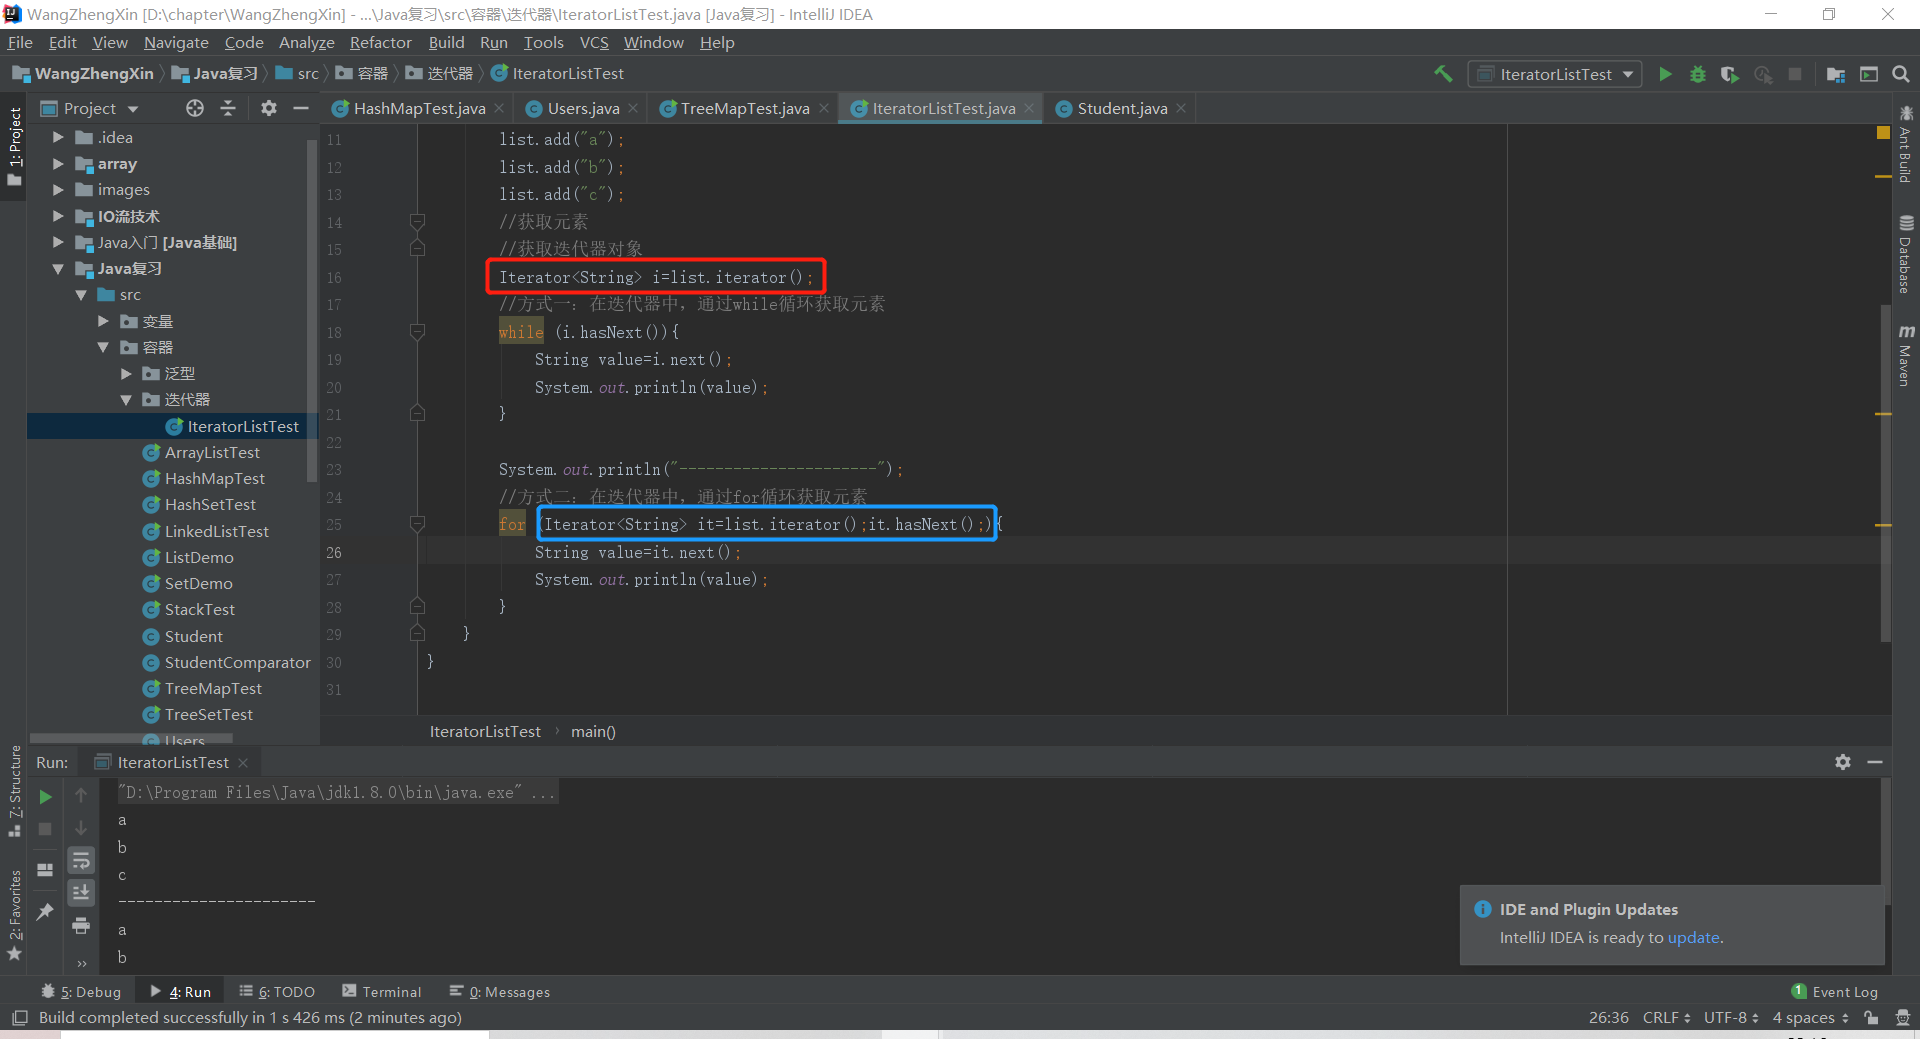
Task: Open Project view mode dropdown
Action: [133, 109]
